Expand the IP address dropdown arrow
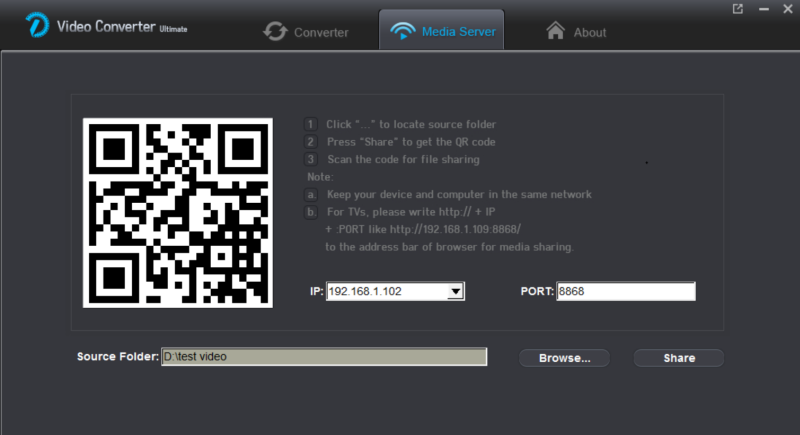Image resolution: width=800 pixels, height=435 pixels. tap(456, 291)
